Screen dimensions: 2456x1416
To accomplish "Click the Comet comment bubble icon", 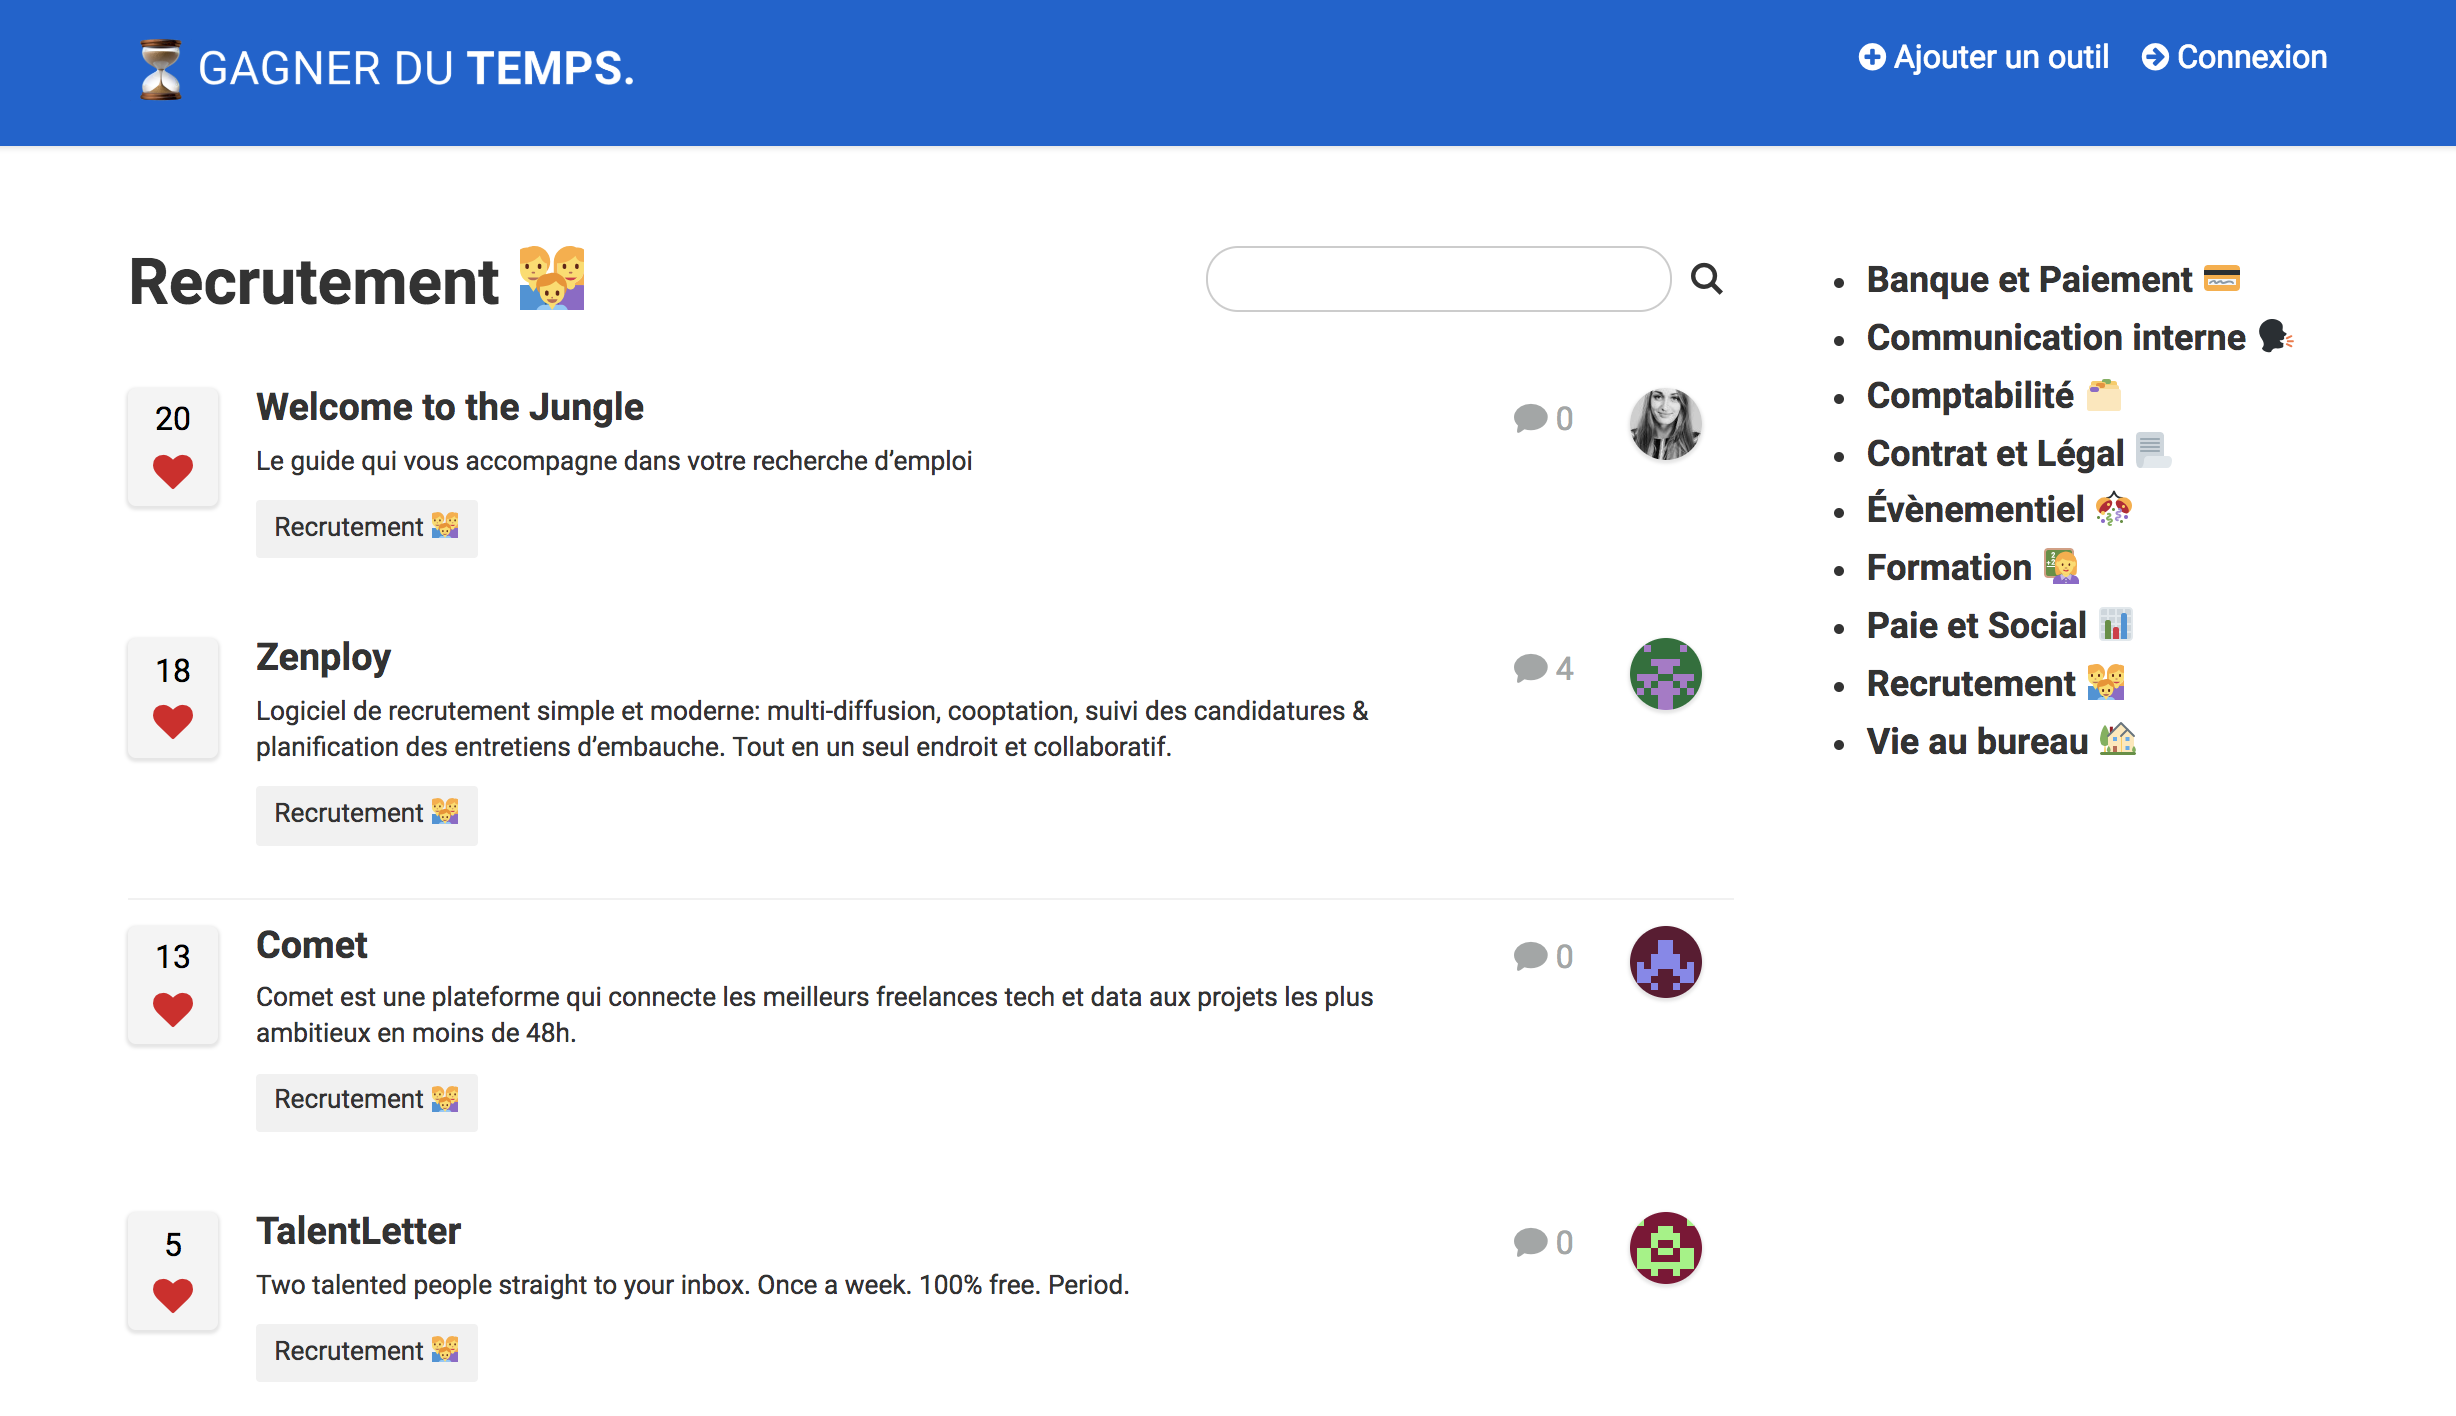I will (1531, 956).
